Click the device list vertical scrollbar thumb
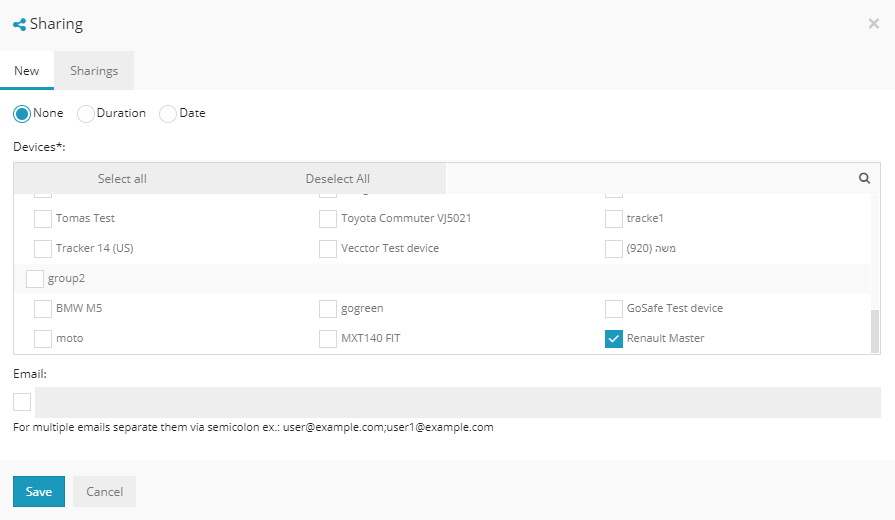This screenshot has height=520, width=895. tap(875, 332)
